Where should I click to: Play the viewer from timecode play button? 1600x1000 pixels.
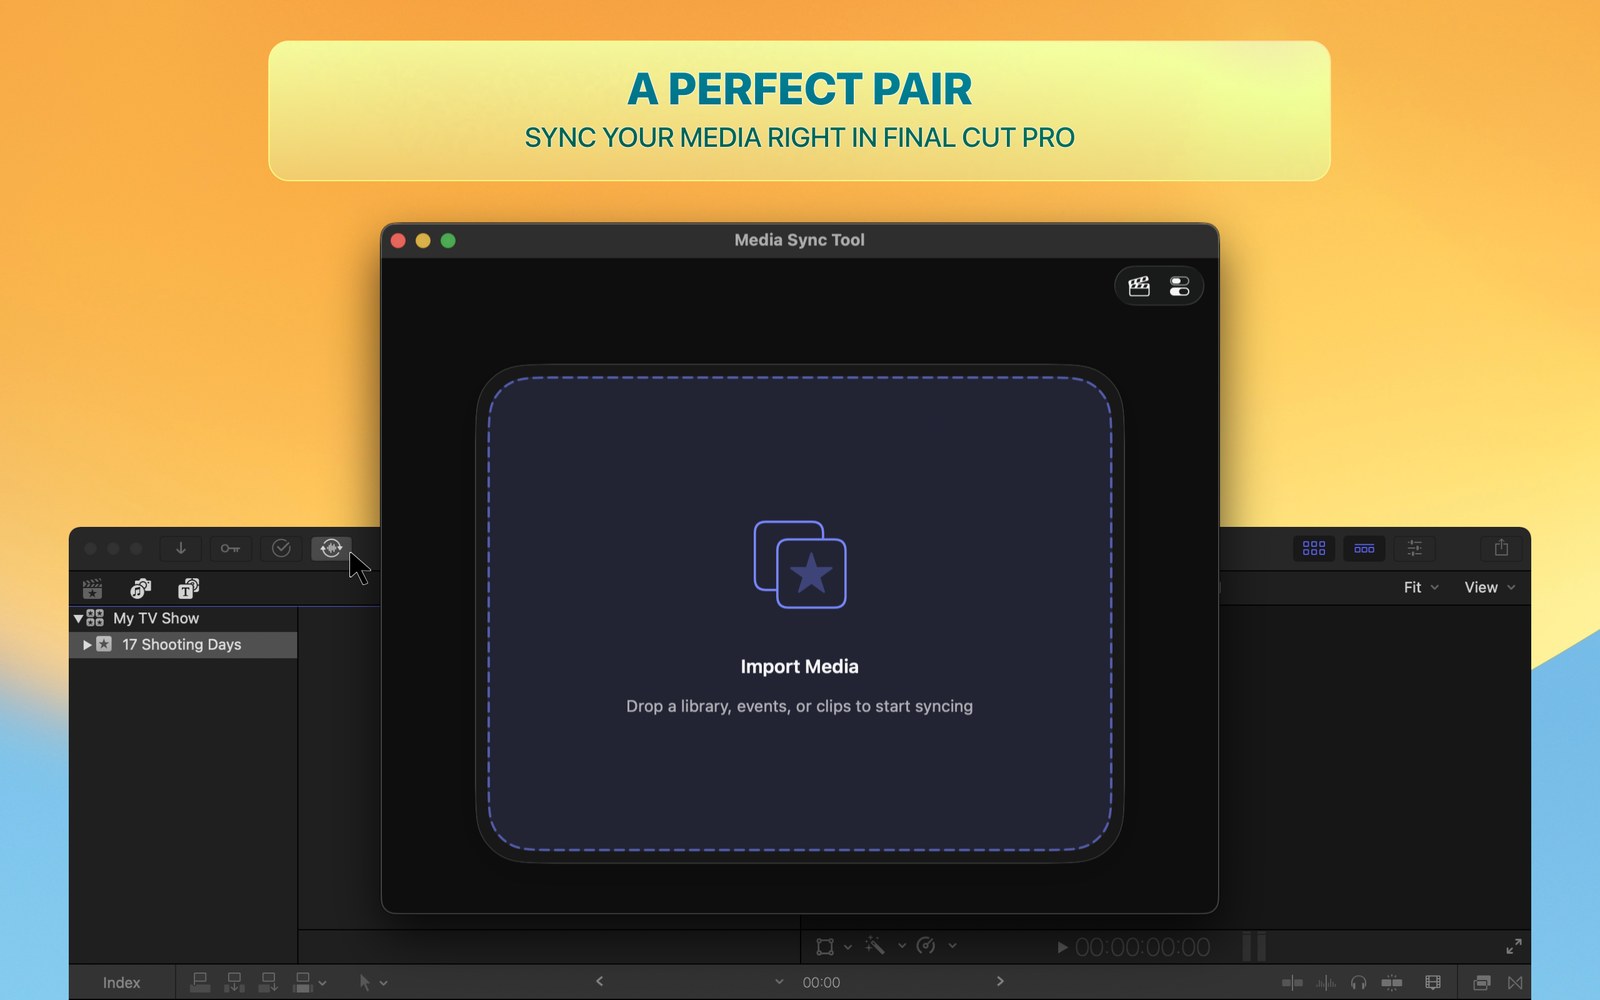tap(1062, 947)
